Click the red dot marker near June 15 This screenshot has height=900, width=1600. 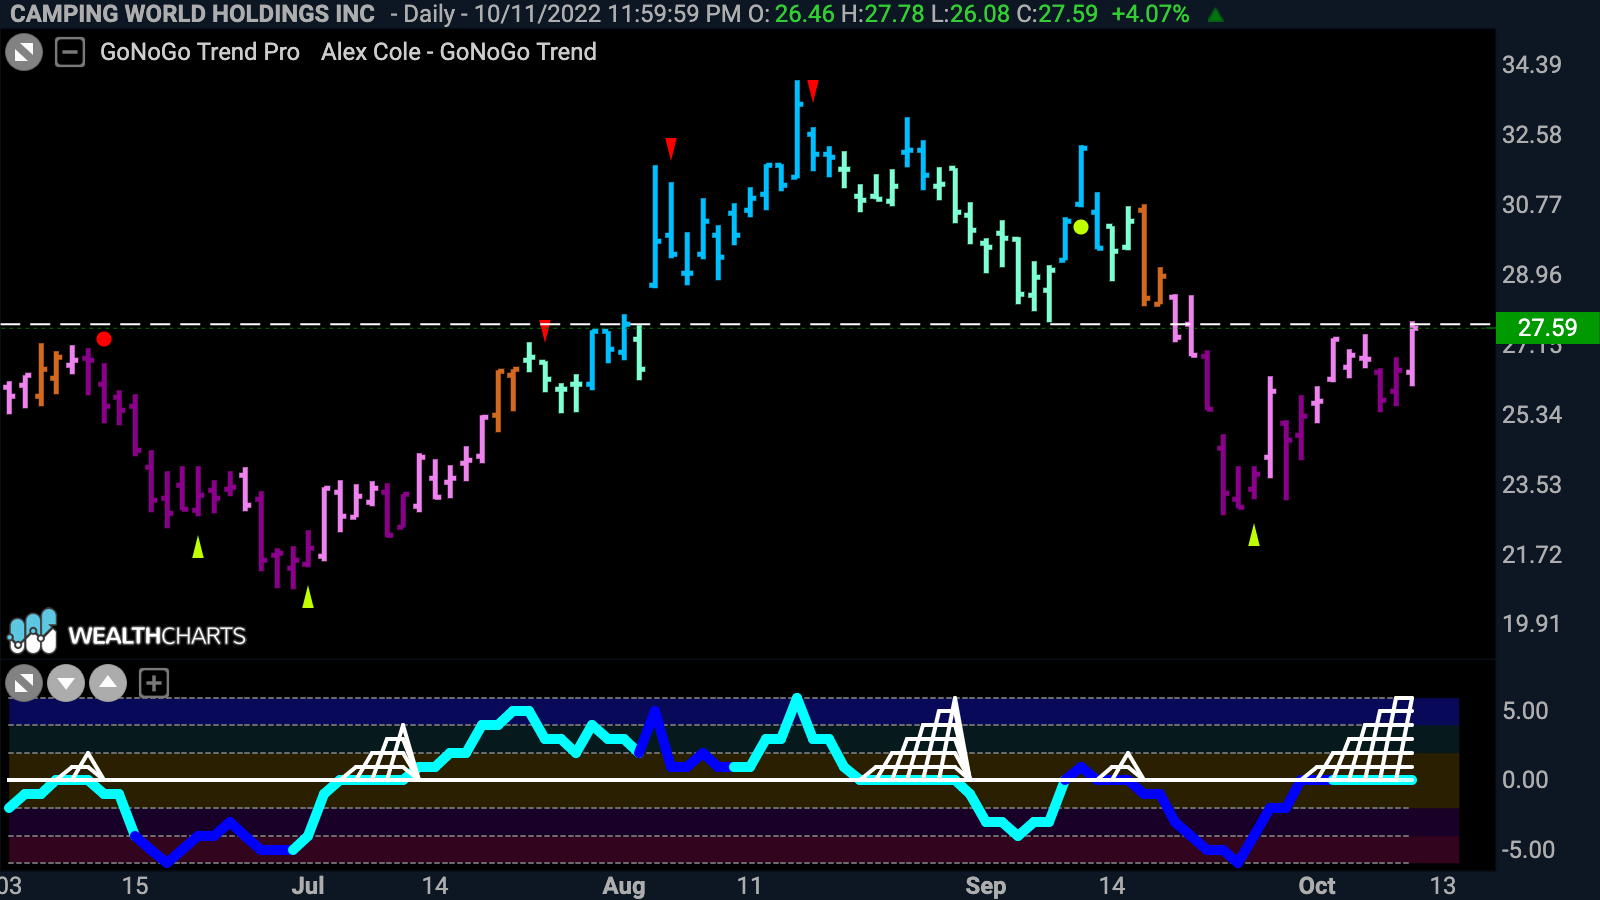click(x=104, y=339)
